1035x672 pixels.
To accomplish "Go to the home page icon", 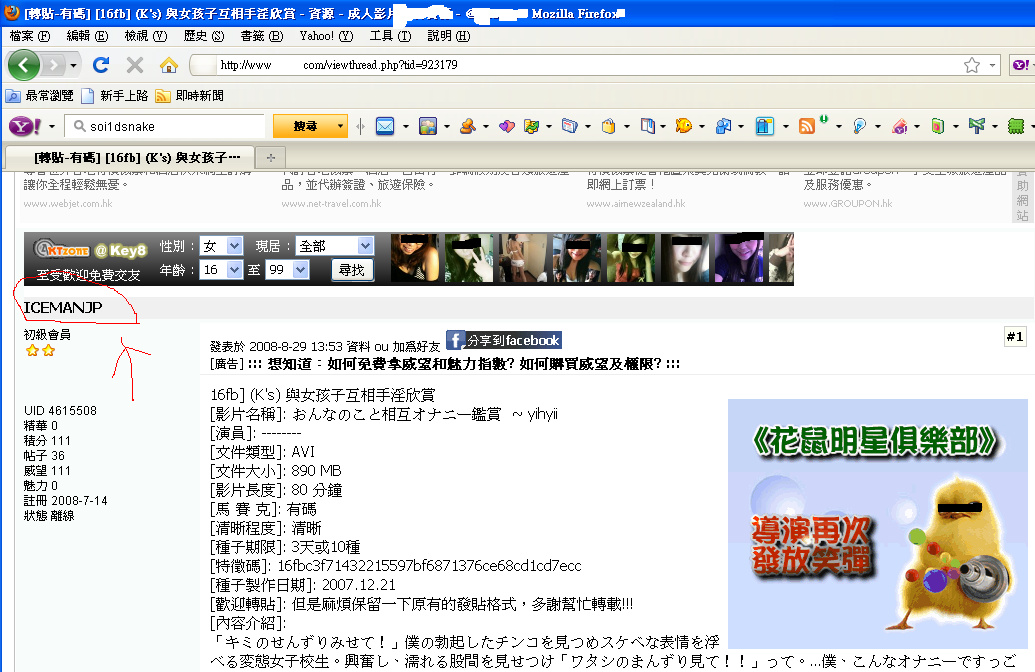I will coord(168,65).
